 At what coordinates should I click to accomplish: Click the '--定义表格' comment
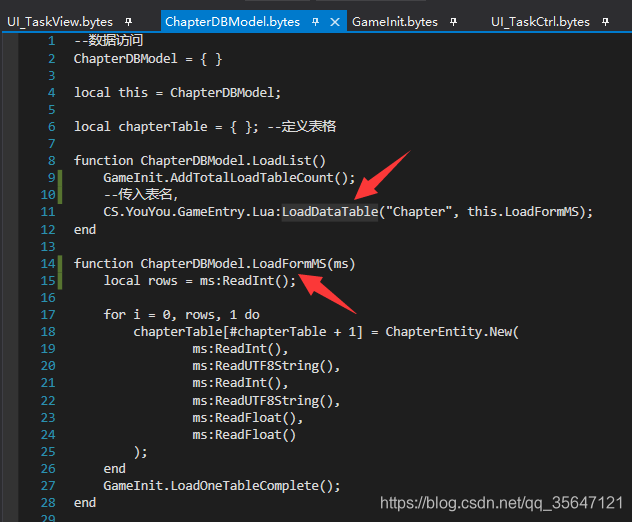coord(301,127)
